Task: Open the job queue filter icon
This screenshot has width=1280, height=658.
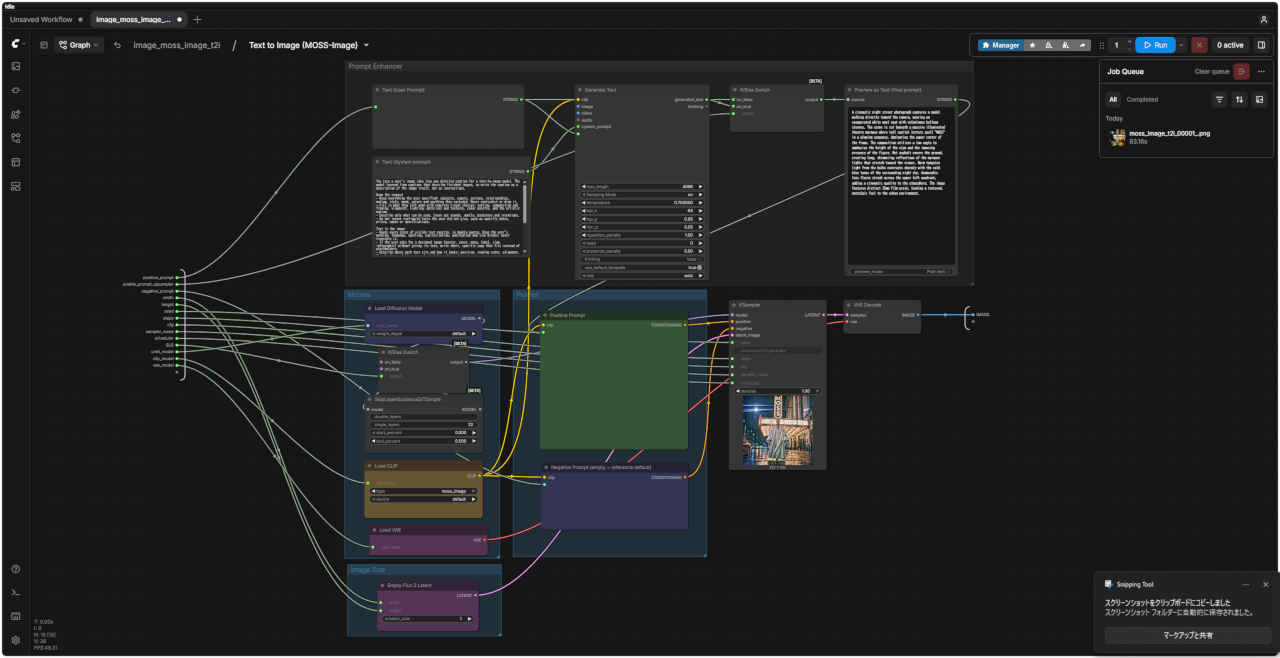Action: [1219, 100]
